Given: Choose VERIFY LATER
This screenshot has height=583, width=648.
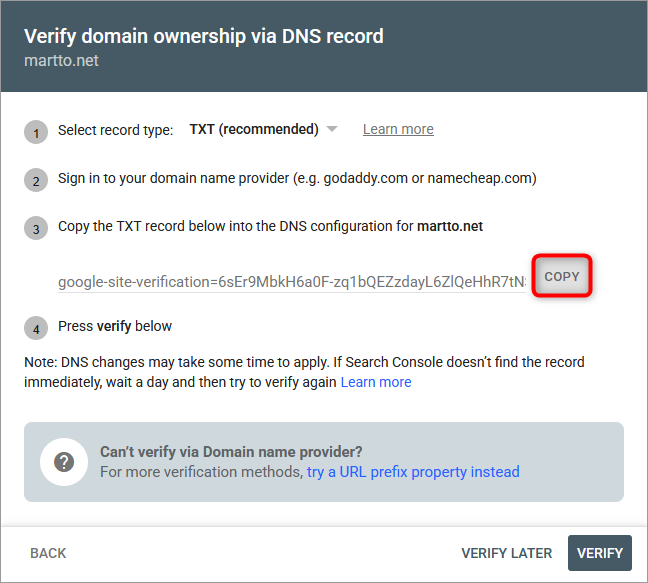Looking at the screenshot, I should (x=506, y=553).
